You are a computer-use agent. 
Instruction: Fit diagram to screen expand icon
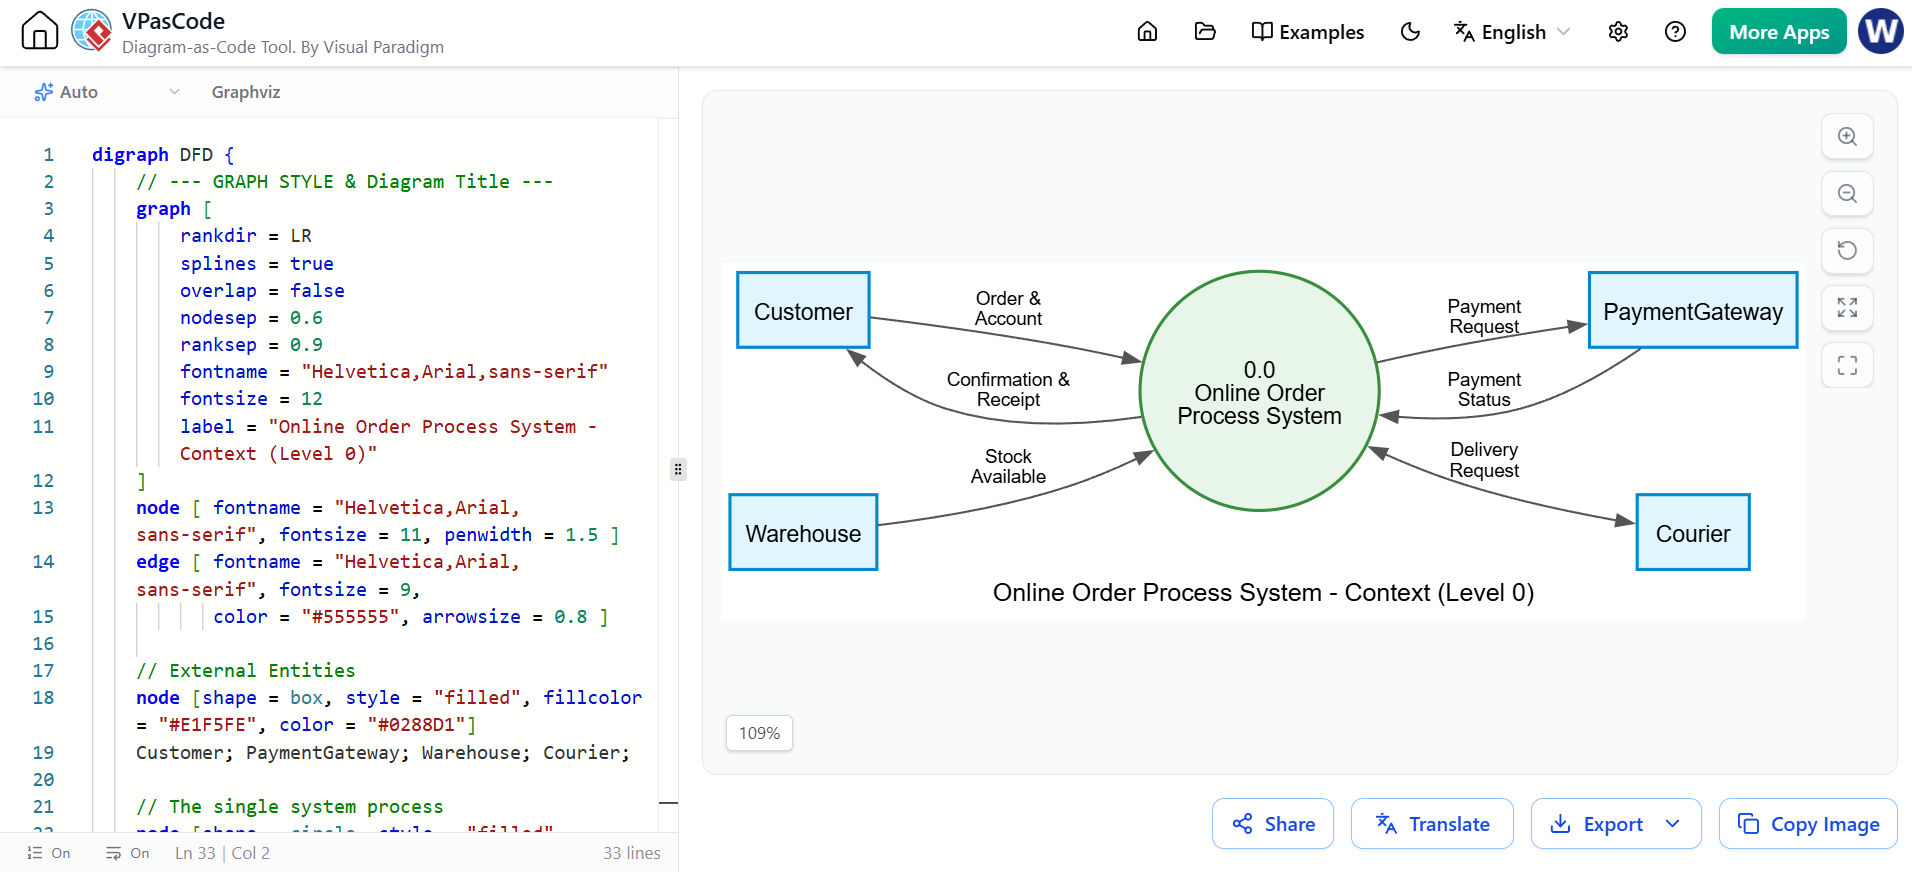[1847, 308]
